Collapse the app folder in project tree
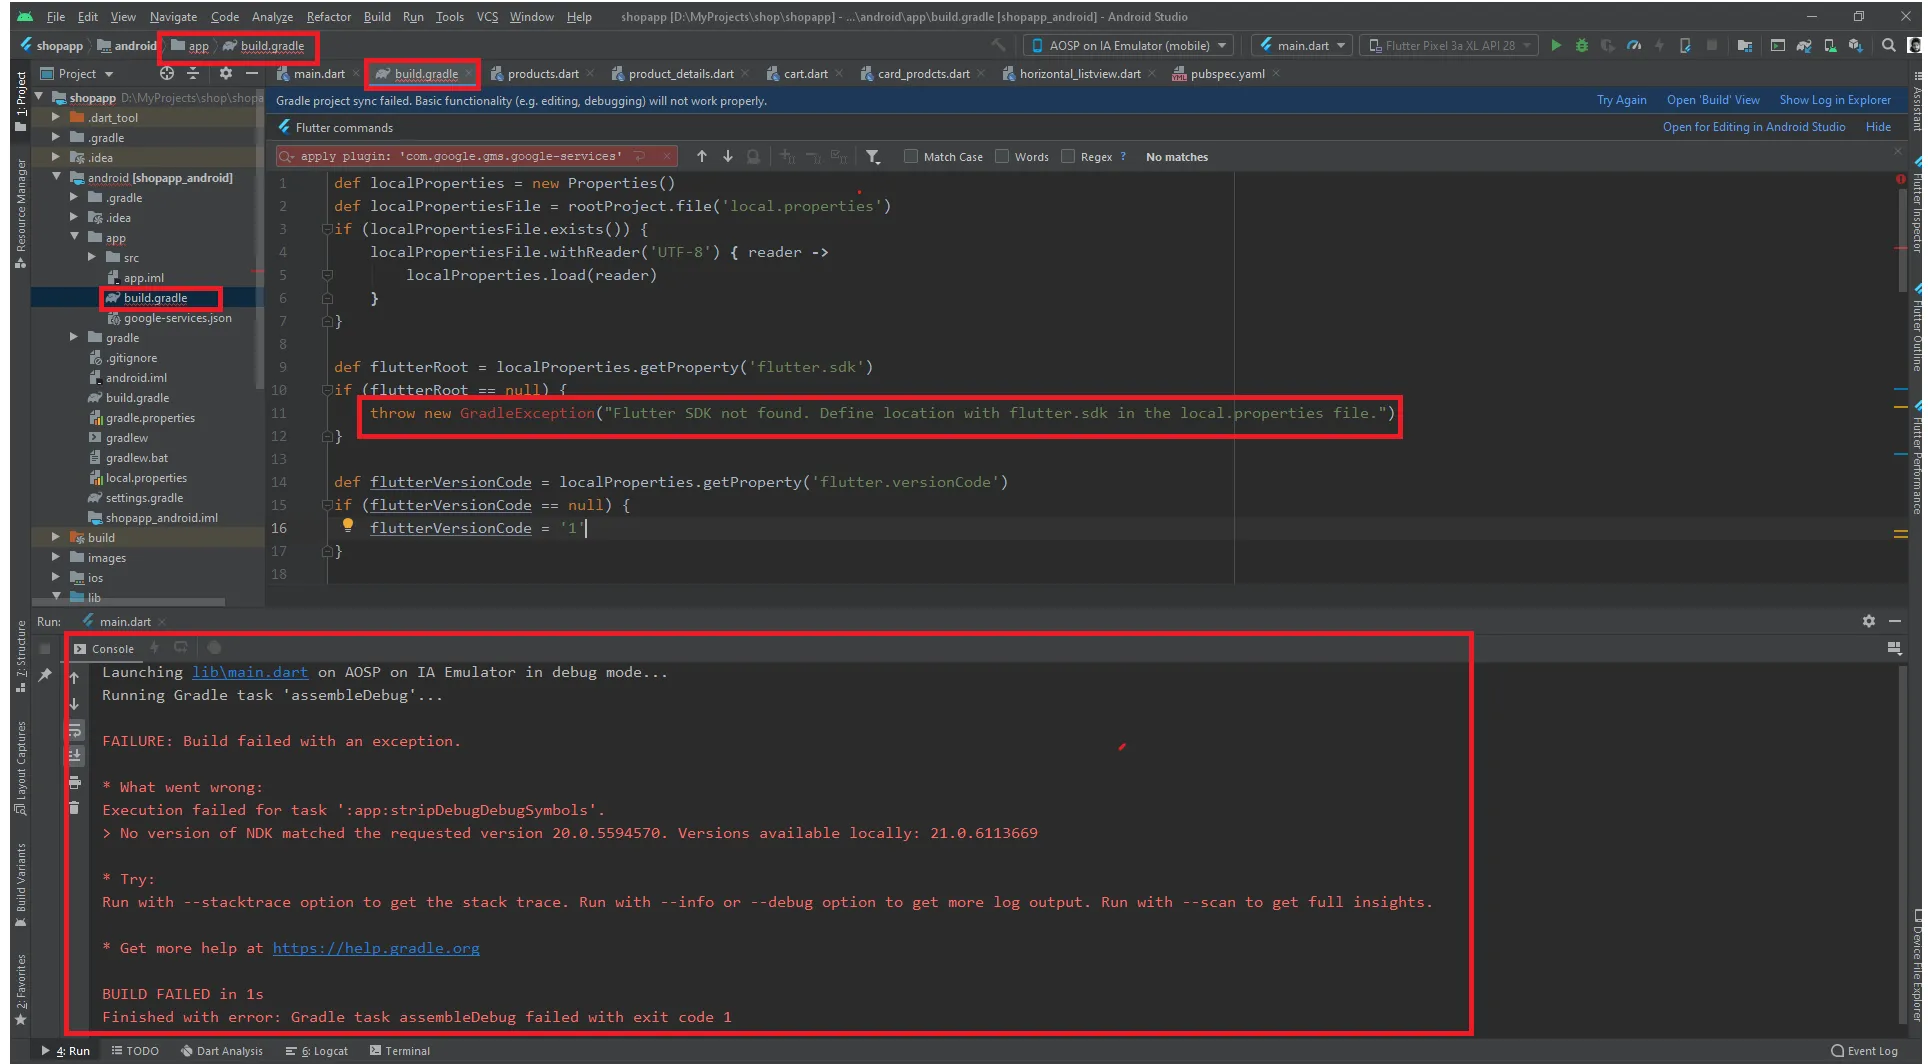Screen dimensions: 1928x1064 (x=75, y=237)
